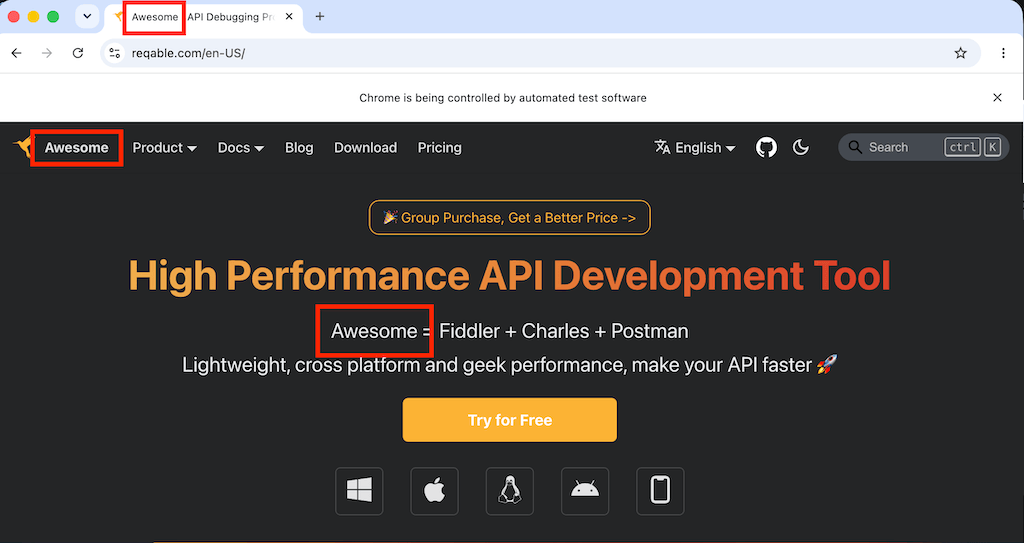Viewport: 1024px width, 543px height.
Task: Open a new browser tab
Action: [319, 16]
